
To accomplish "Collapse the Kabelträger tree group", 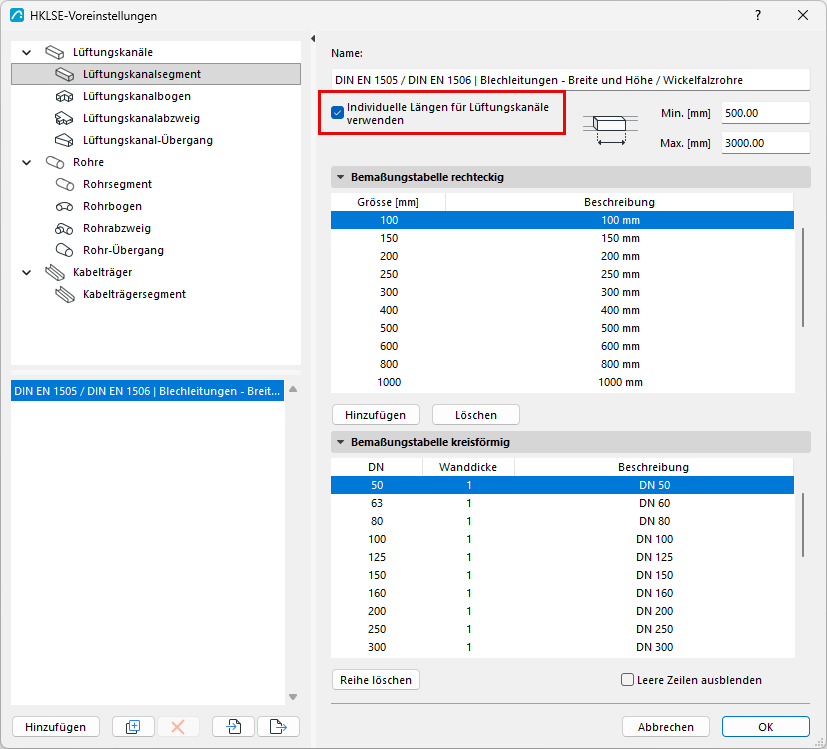I will 26,272.
